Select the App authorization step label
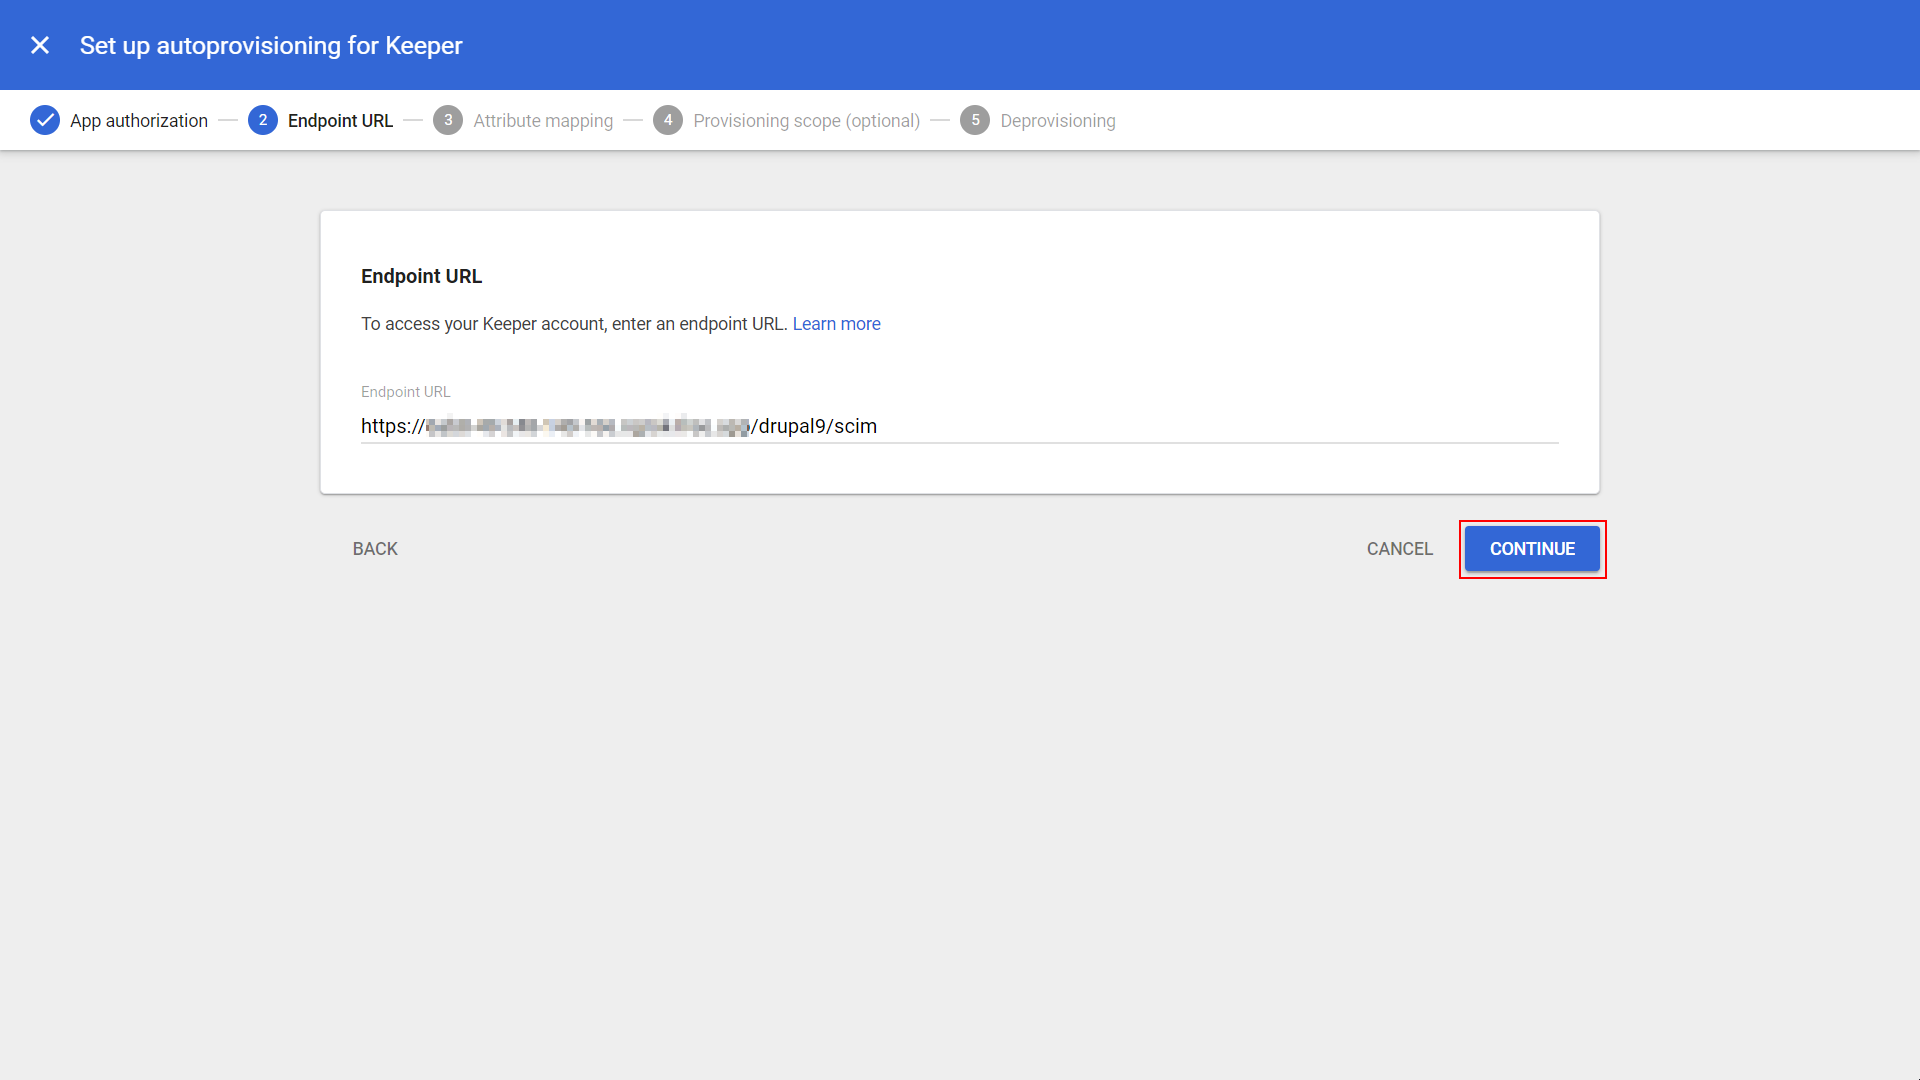The height and width of the screenshot is (1080, 1920). point(138,120)
